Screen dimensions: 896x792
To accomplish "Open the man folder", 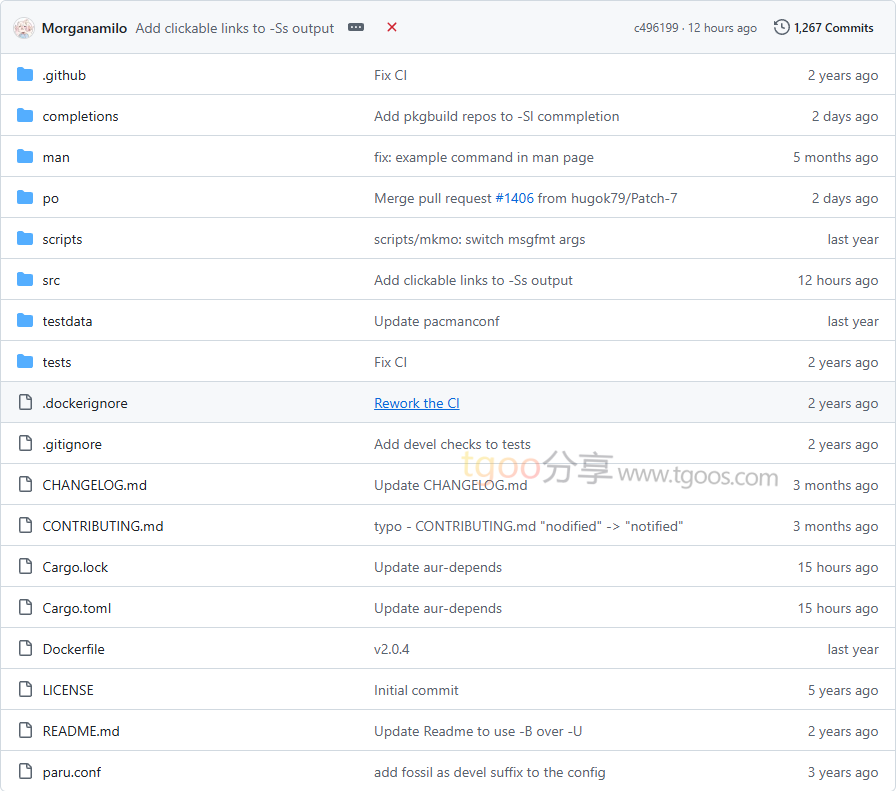I will (56, 157).
